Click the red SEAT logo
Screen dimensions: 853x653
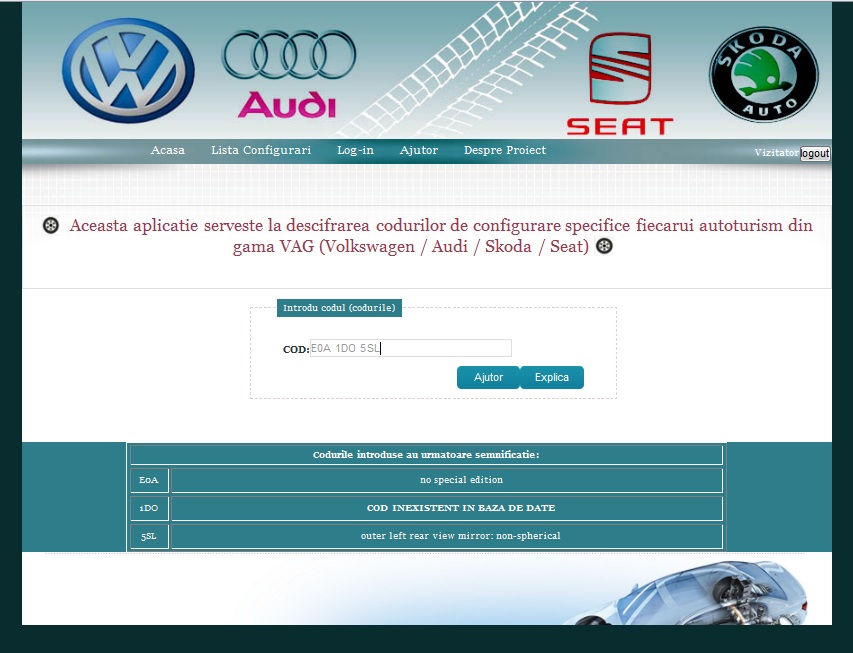tap(620, 83)
